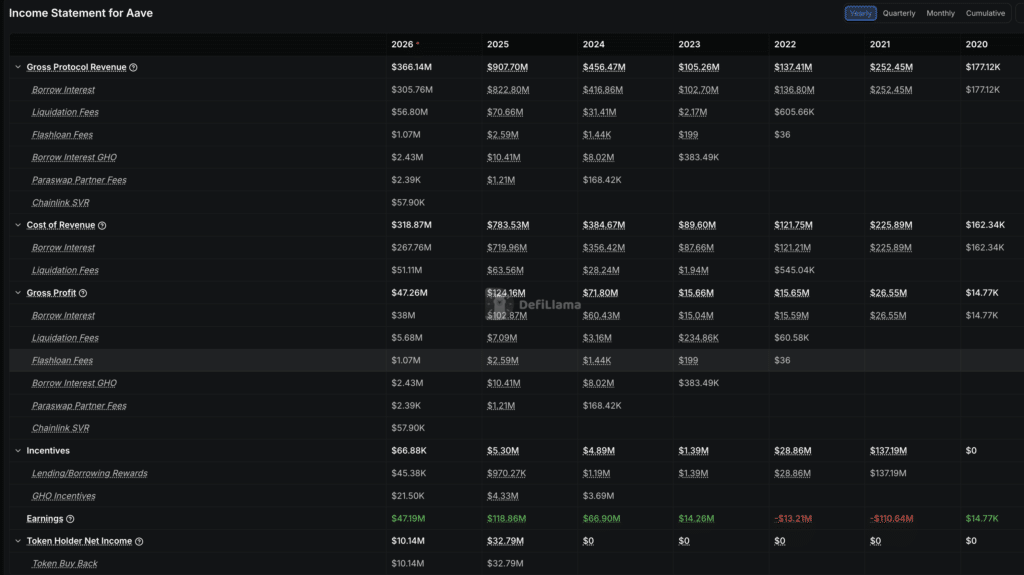Click the $15.66M Gross Profit 2023 value

coord(696,293)
